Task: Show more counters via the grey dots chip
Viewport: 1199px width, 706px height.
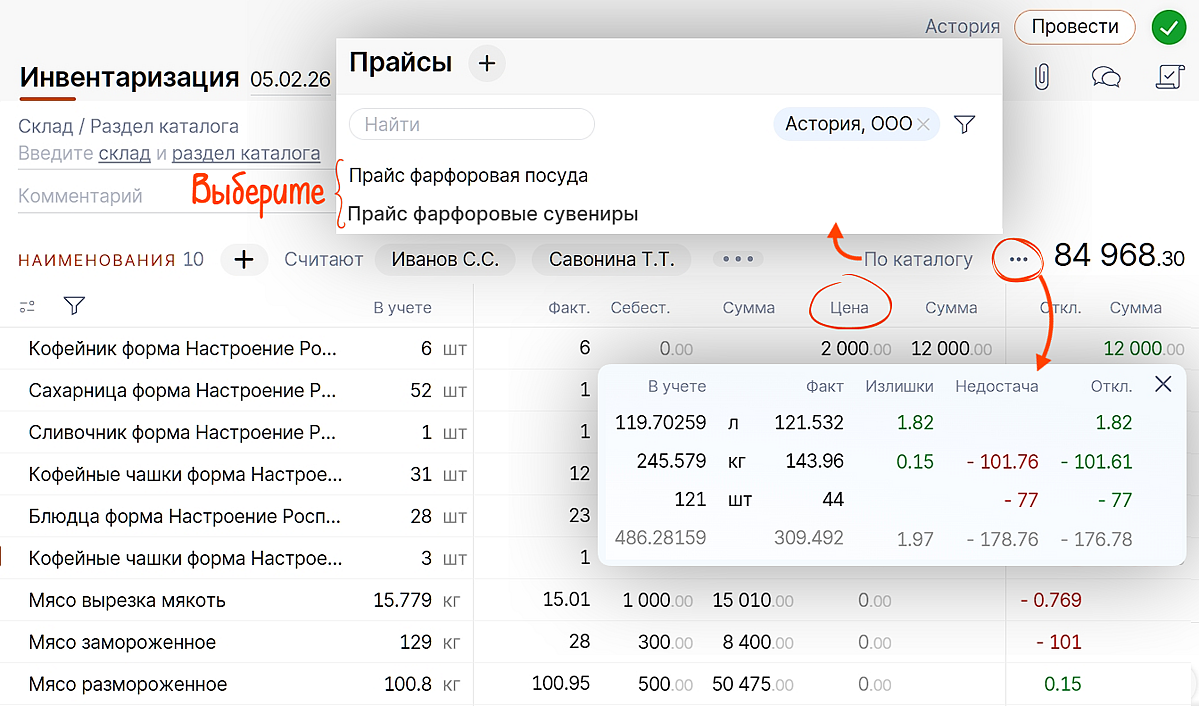Action: pyautogui.click(x=737, y=259)
